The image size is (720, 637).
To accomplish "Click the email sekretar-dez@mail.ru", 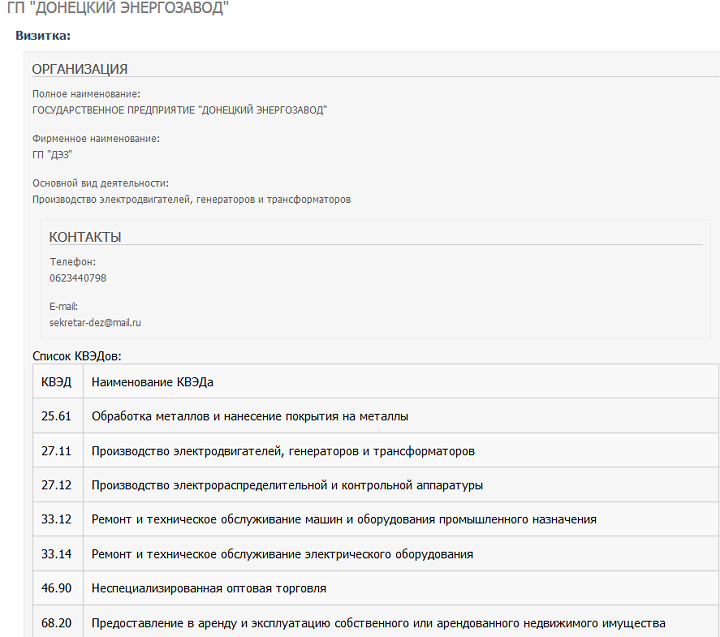I will click(x=95, y=322).
